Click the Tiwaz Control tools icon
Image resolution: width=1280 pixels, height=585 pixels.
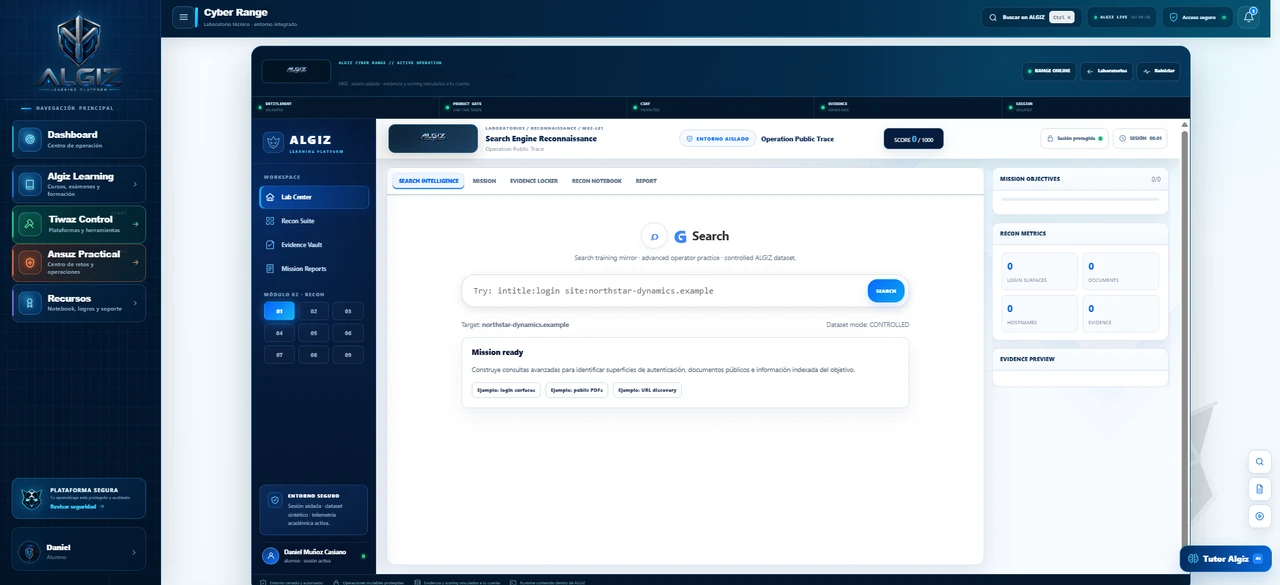(x=30, y=224)
